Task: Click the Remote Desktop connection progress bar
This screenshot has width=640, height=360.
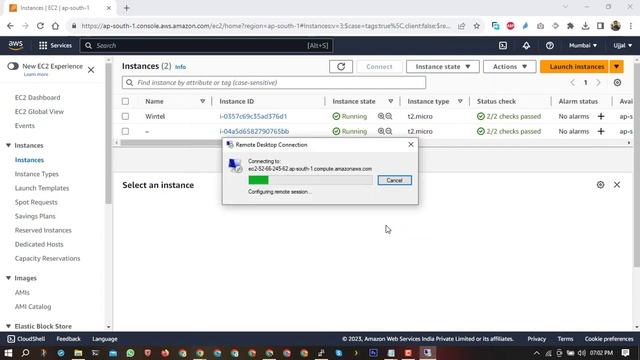Action: pyautogui.click(x=310, y=180)
